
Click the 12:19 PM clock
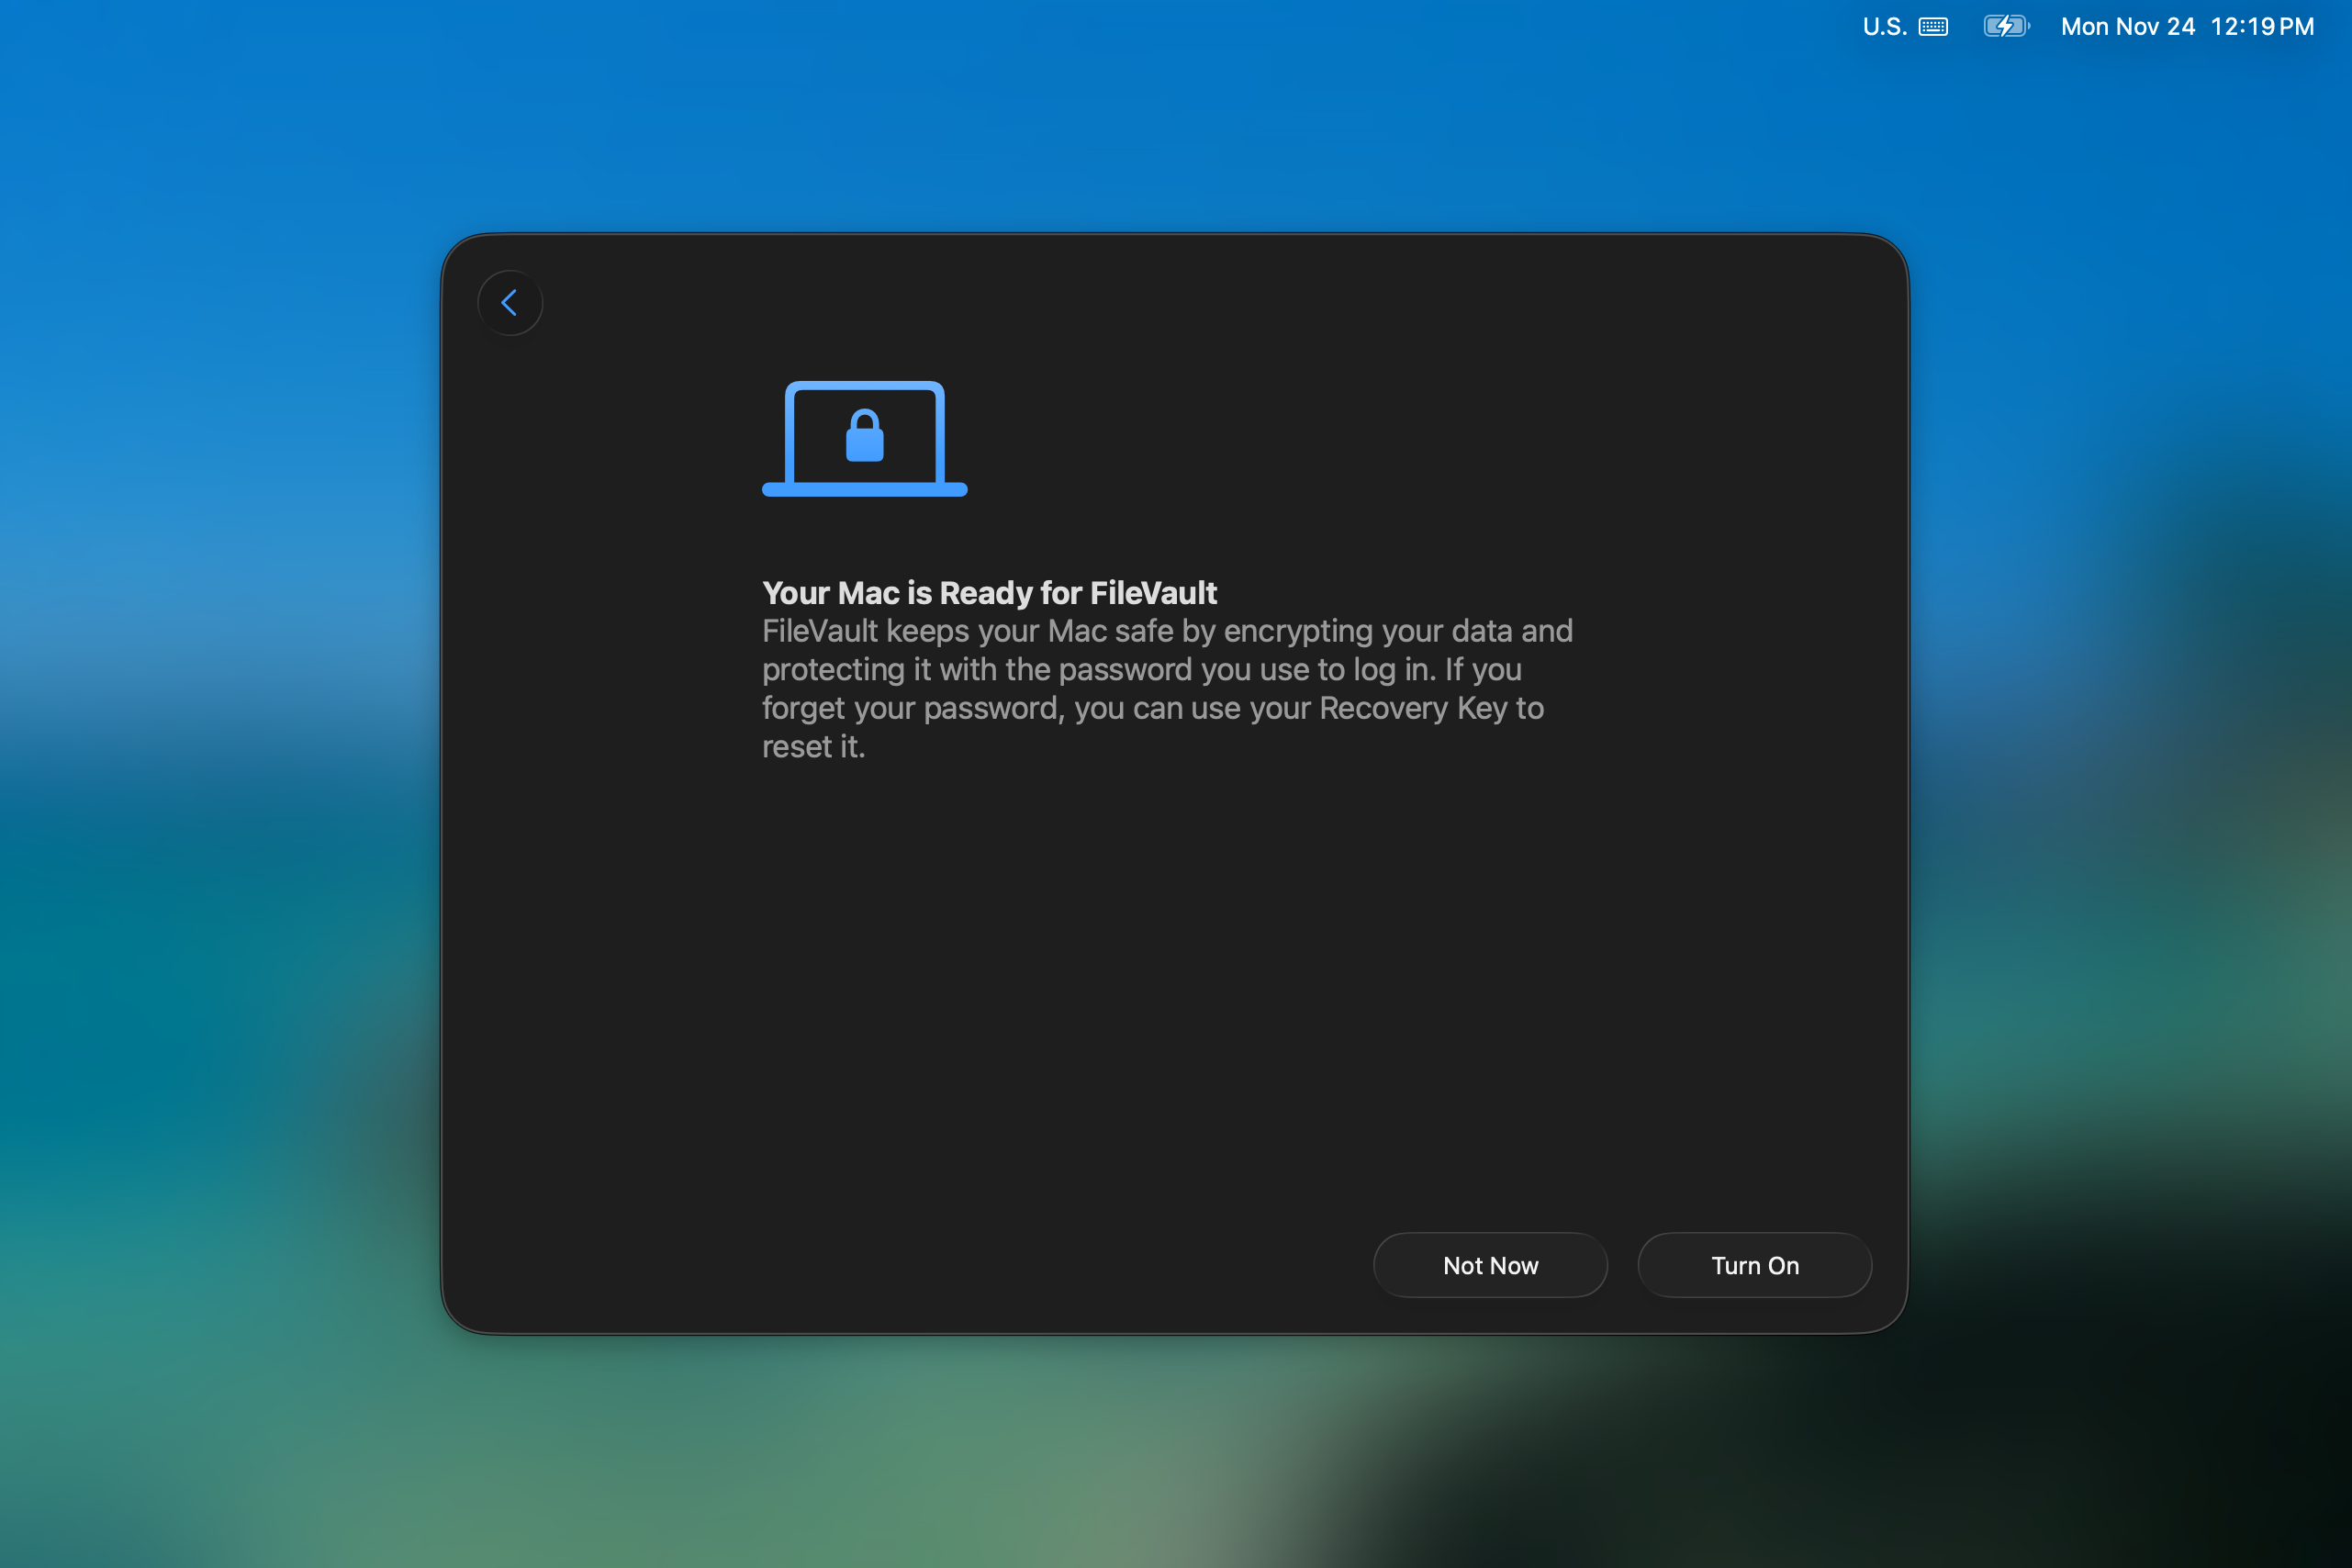point(2262,27)
